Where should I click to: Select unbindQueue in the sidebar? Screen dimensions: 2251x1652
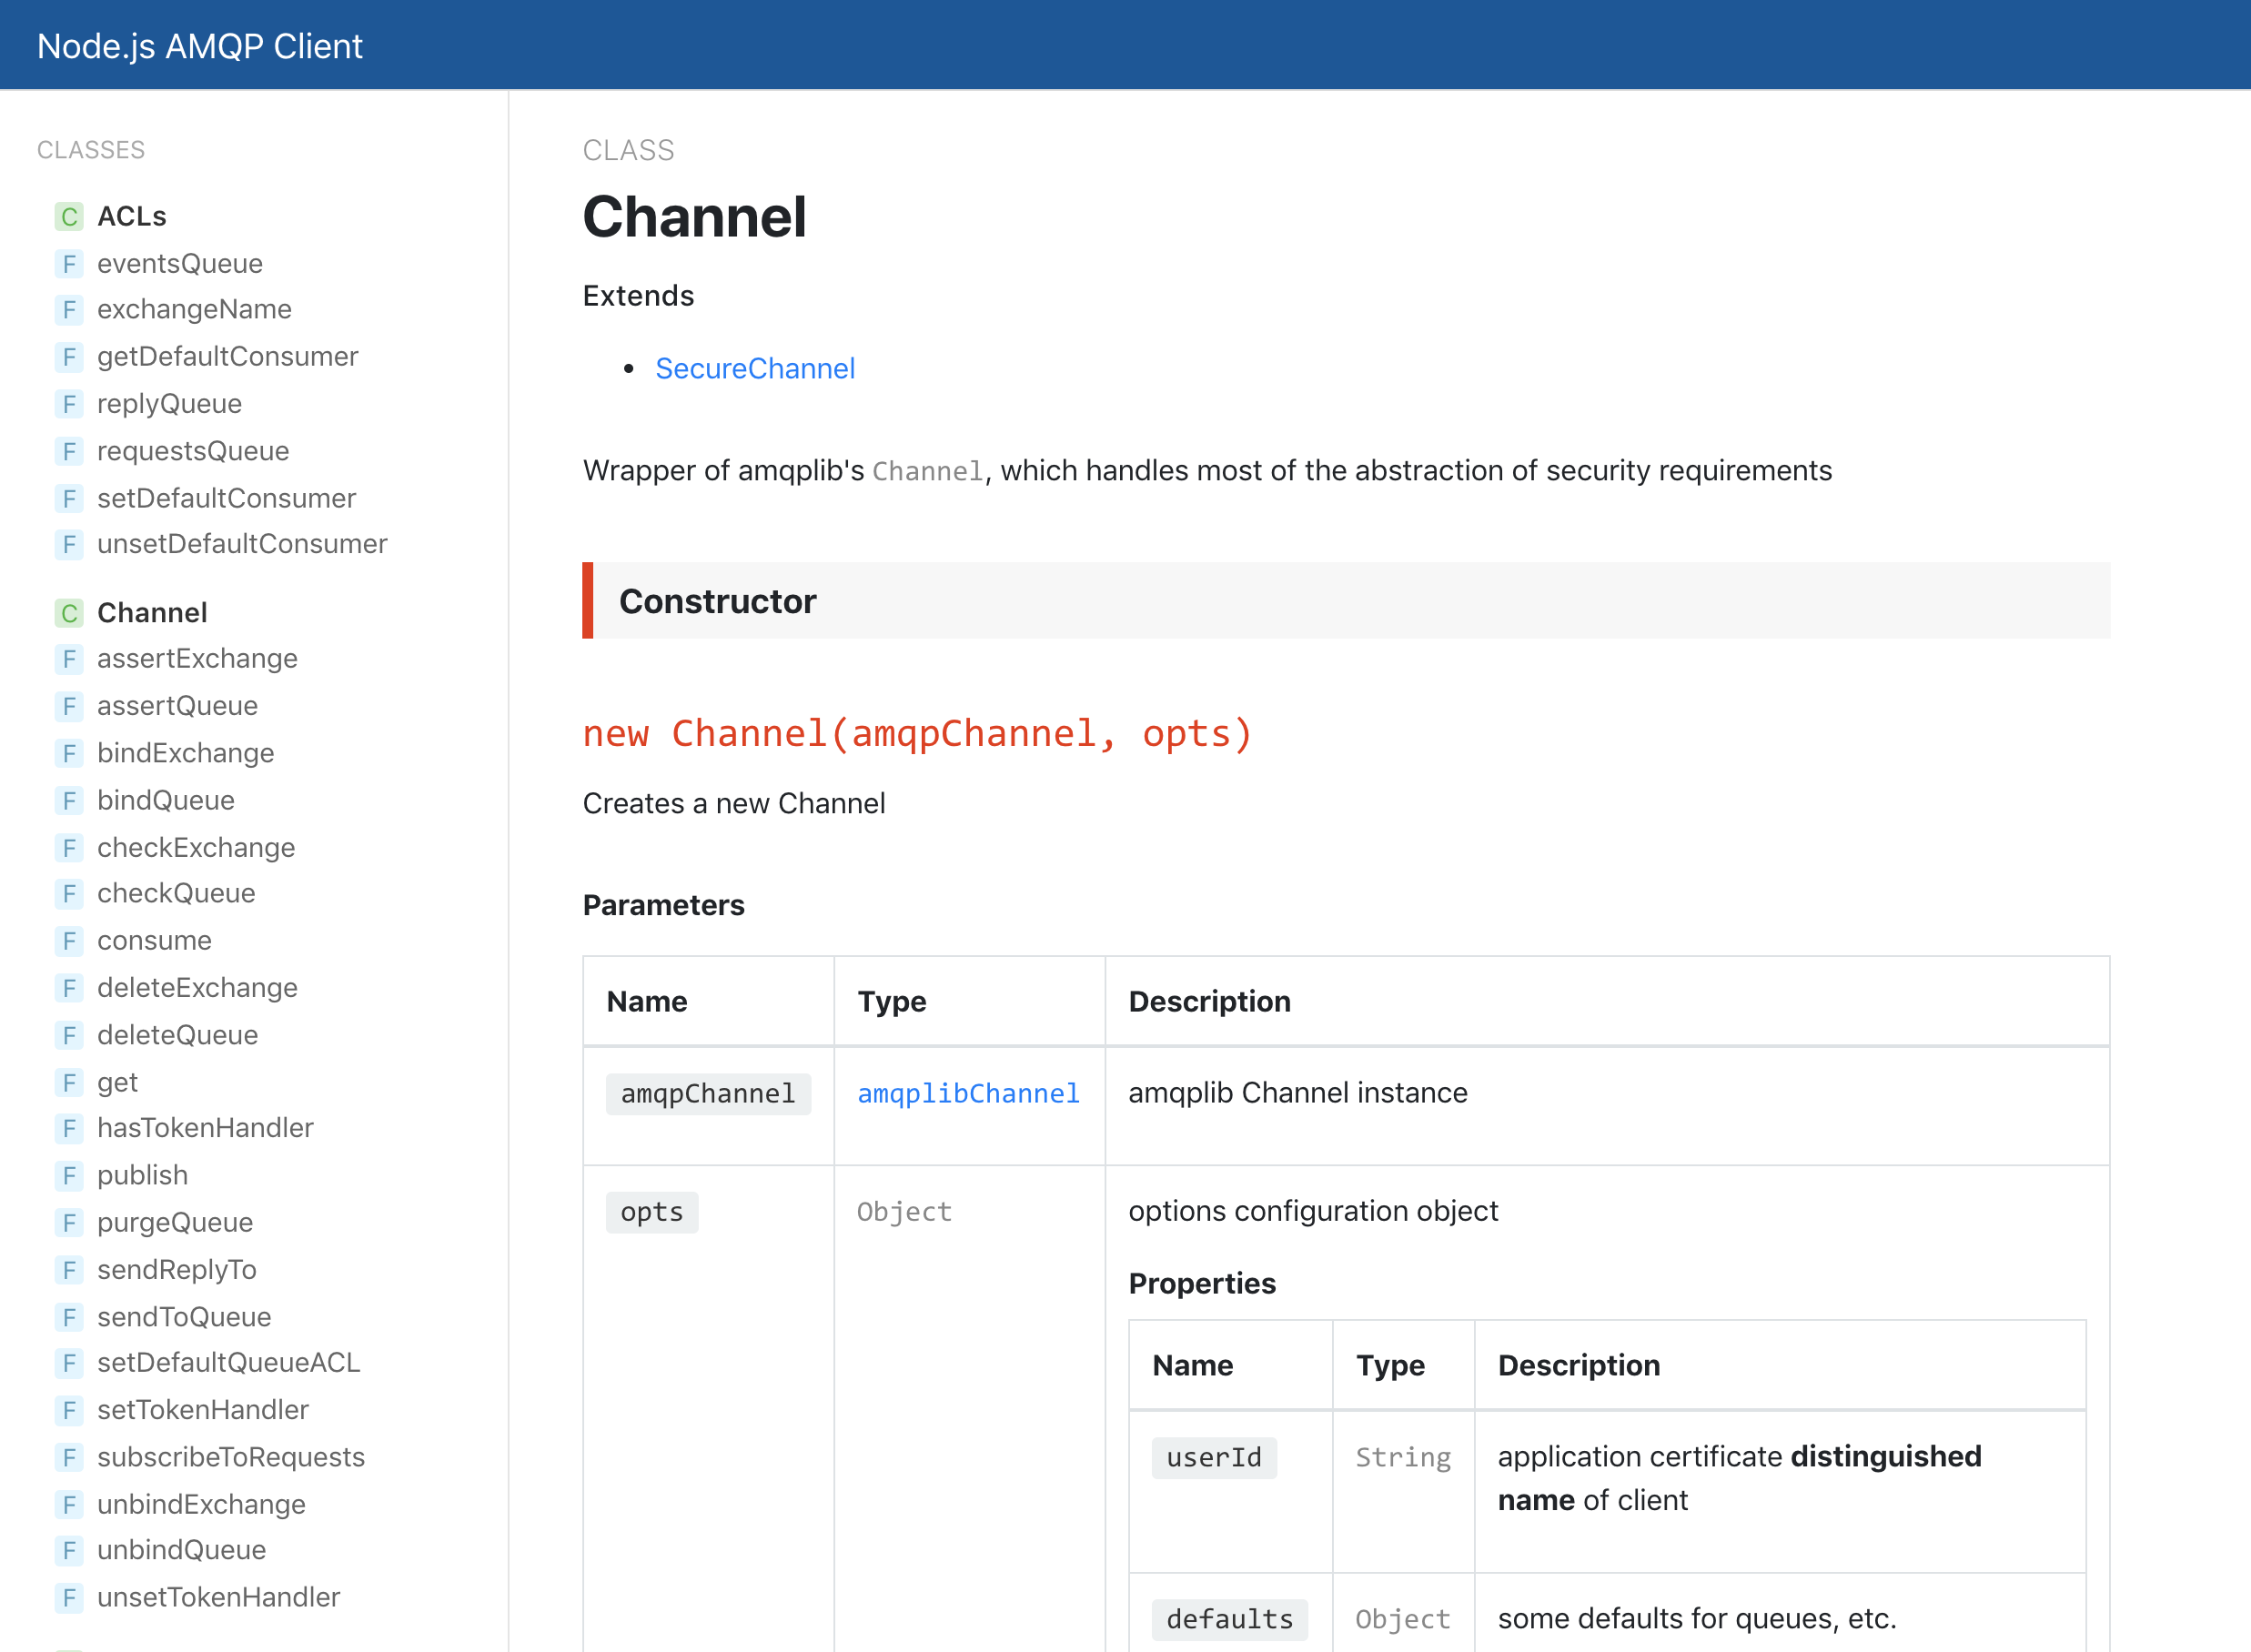[x=181, y=1550]
